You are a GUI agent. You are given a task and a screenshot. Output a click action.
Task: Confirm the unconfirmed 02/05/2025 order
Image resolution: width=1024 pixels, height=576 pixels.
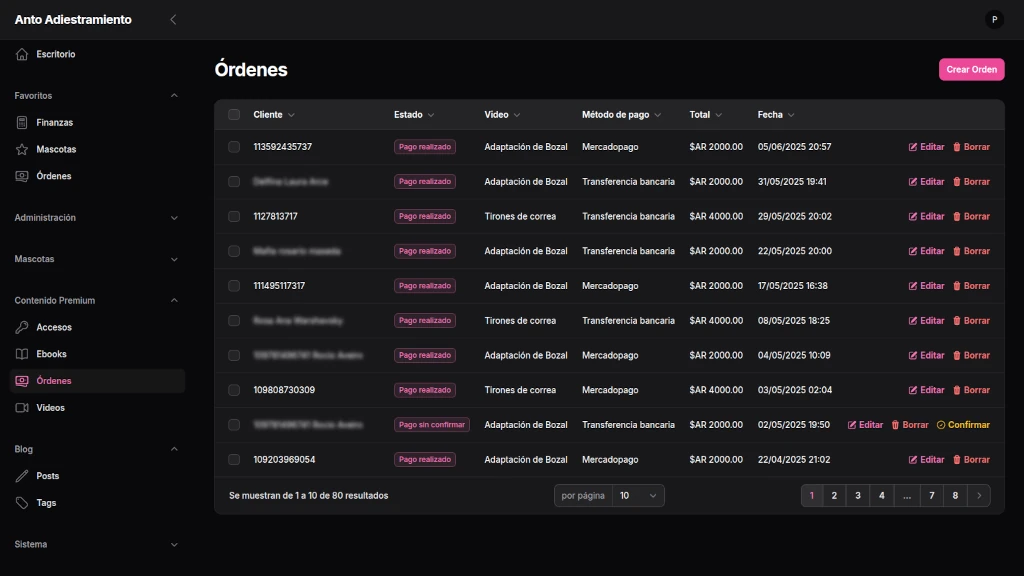(963, 425)
